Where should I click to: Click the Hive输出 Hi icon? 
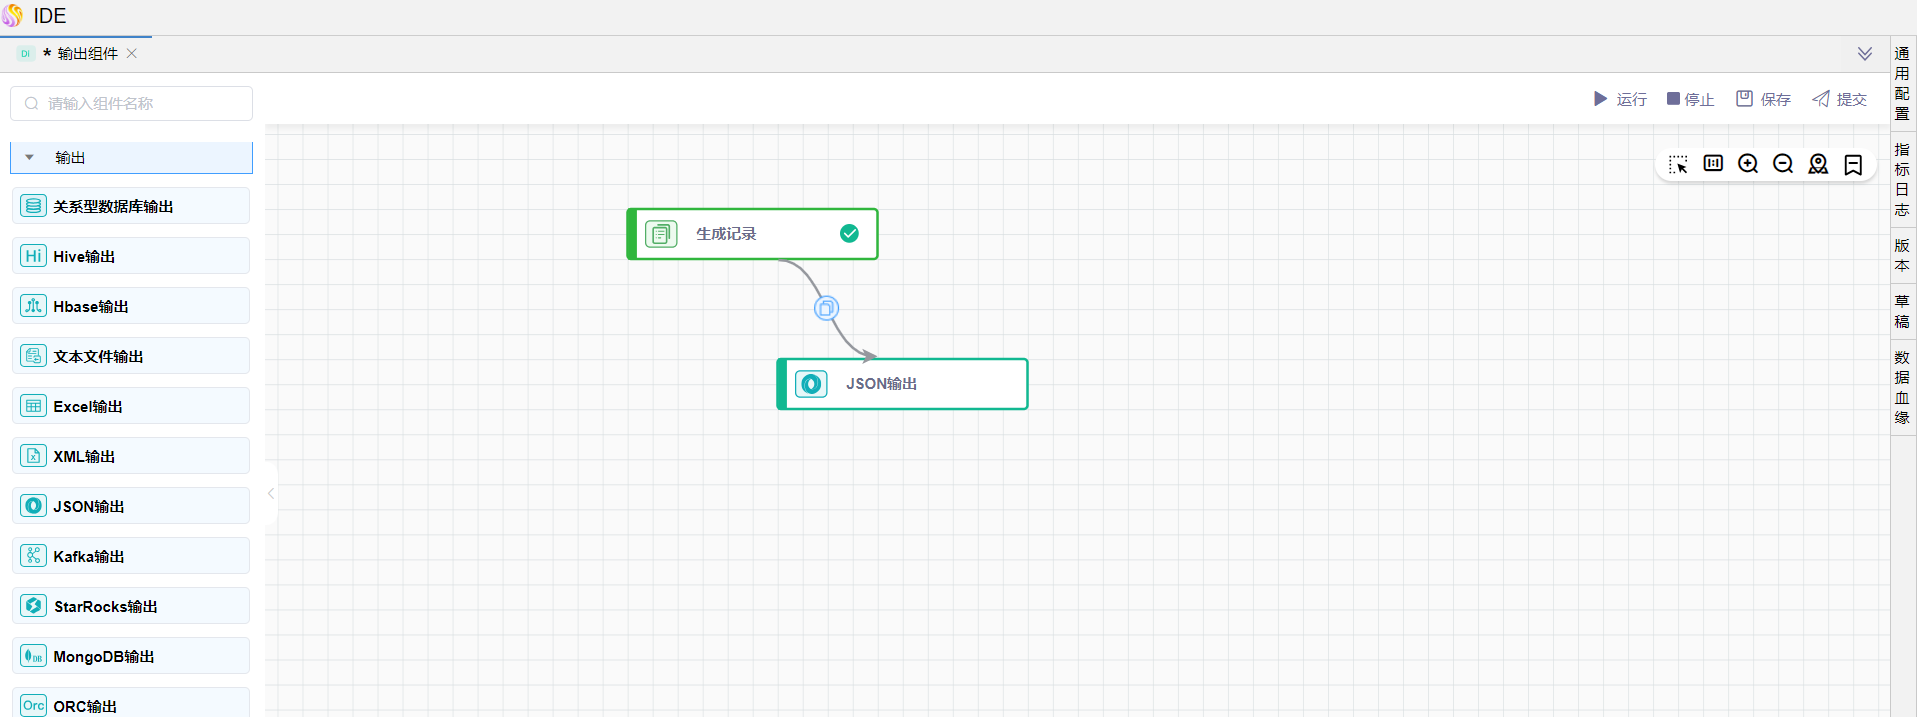[x=33, y=256]
